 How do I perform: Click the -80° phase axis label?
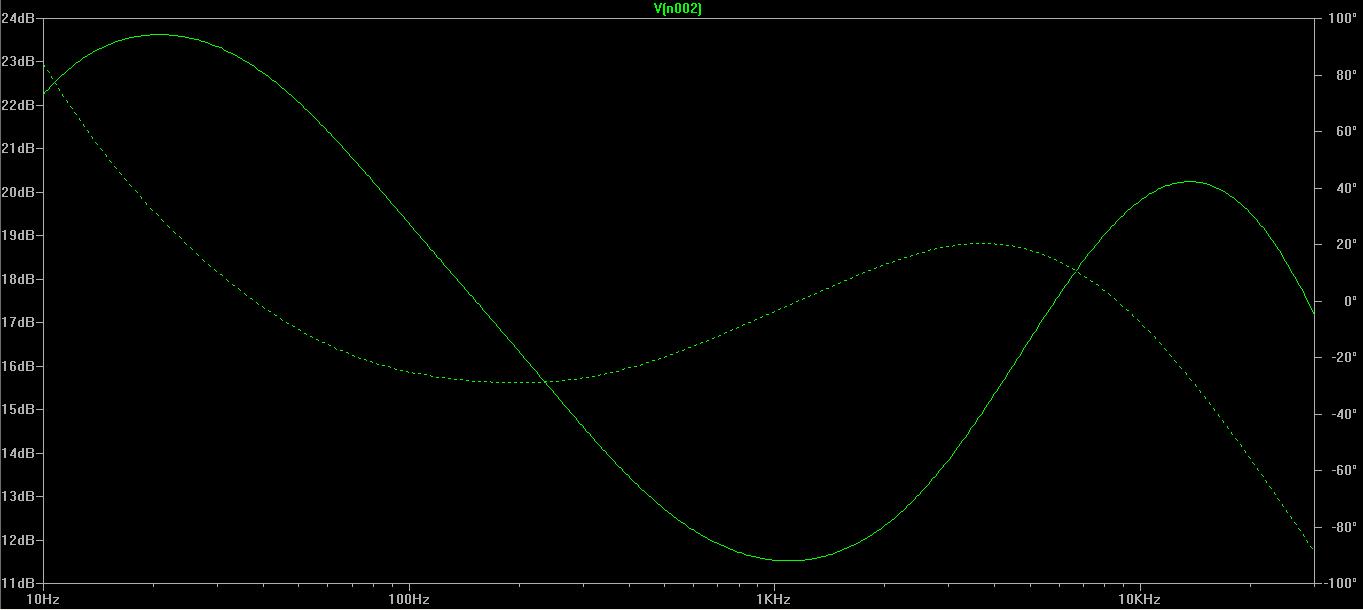click(x=1343, y=527)
